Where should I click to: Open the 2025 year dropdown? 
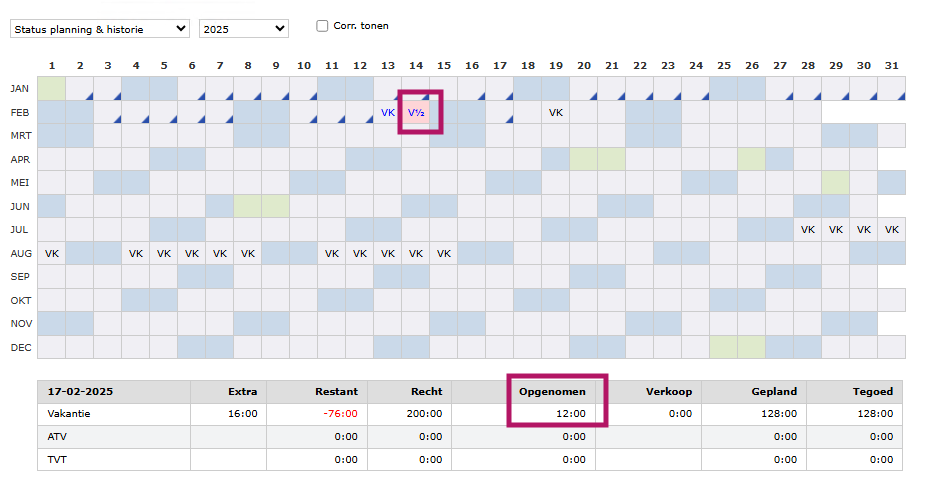(244, 29)
